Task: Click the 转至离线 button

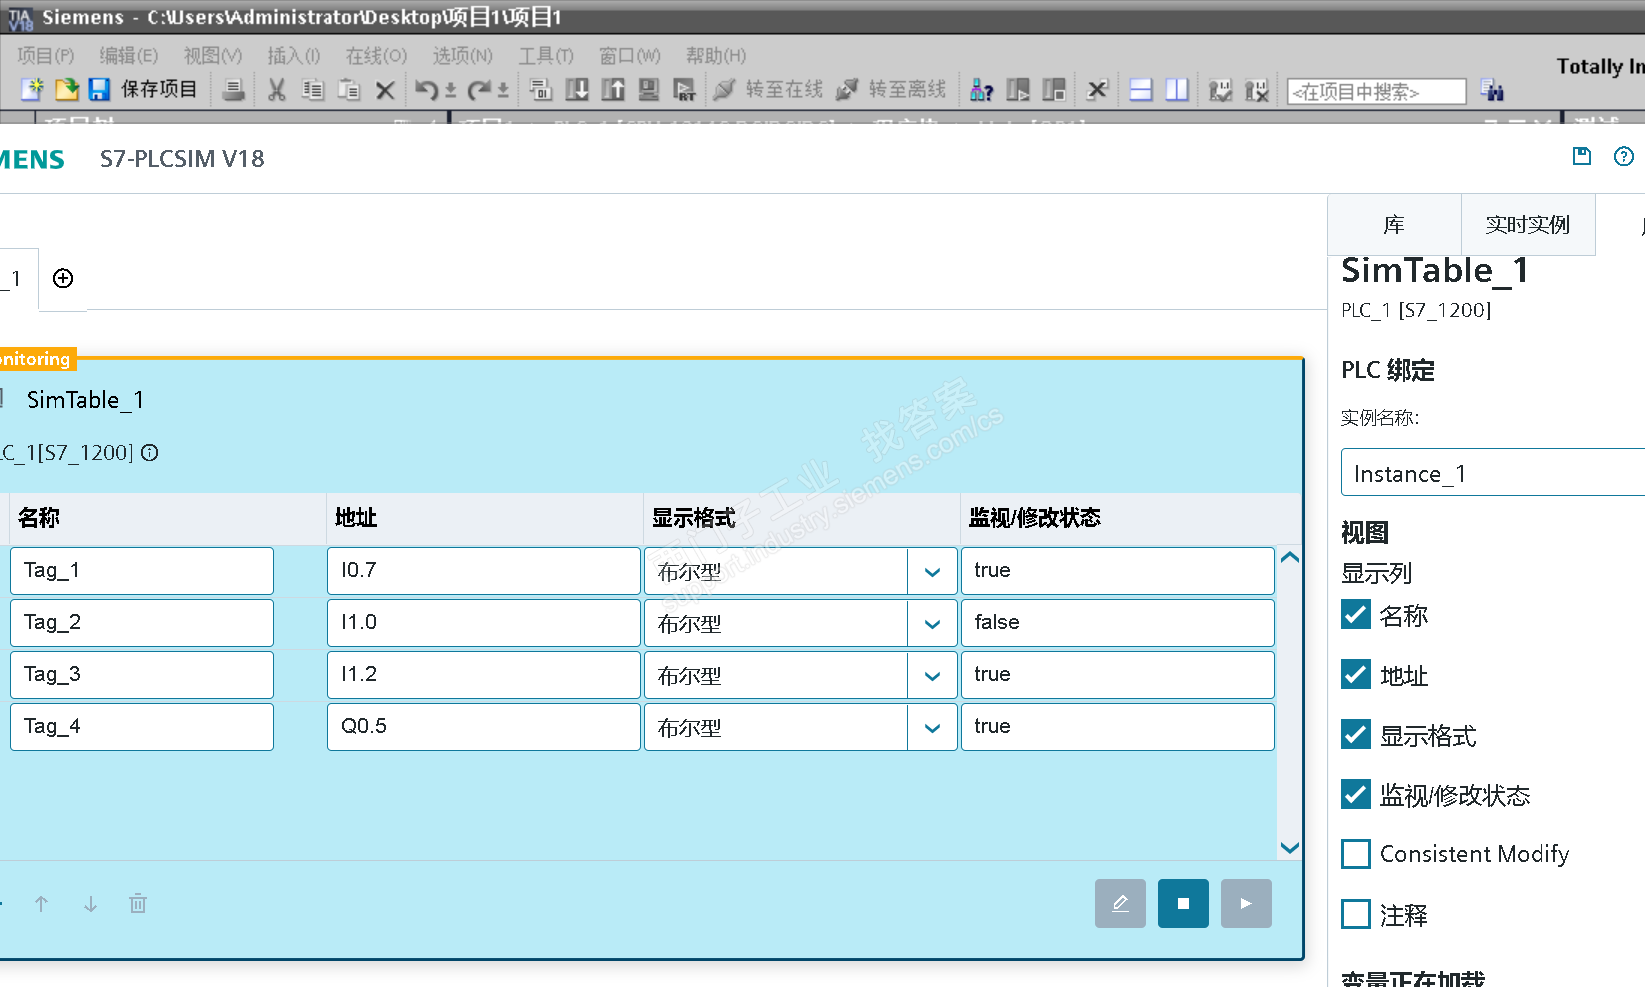Action: point(891,90)
